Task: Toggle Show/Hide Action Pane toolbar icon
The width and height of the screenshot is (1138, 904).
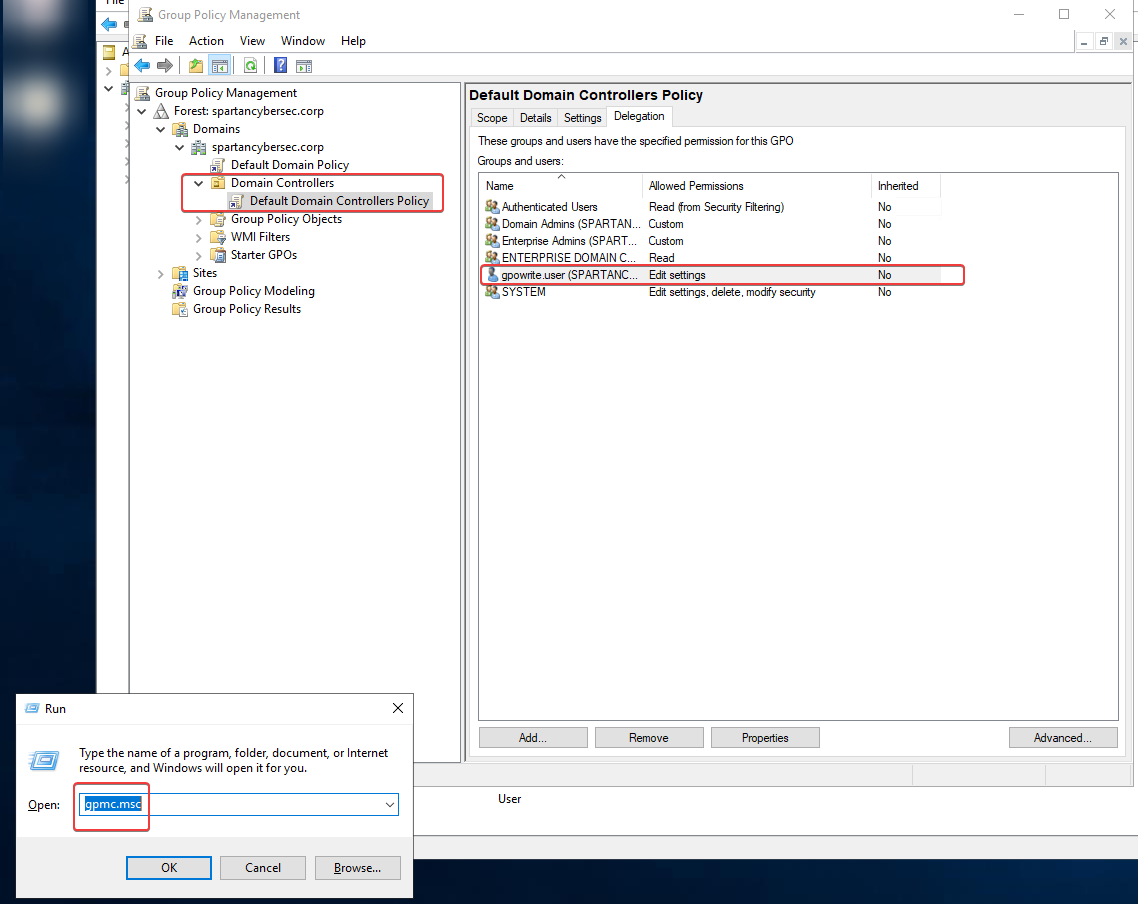Action: (304, 66)
